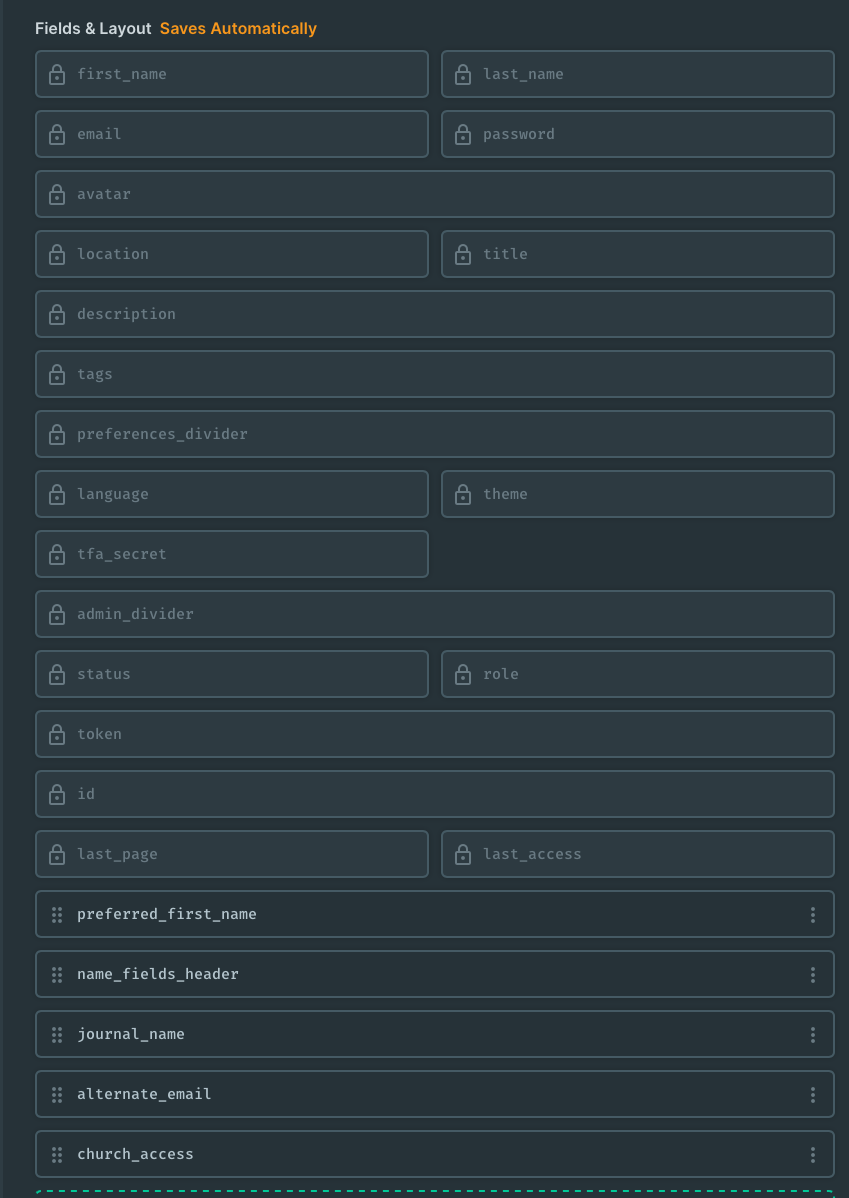Click the Saves Automatically label

pyautogui.click(x=238, y=28)
